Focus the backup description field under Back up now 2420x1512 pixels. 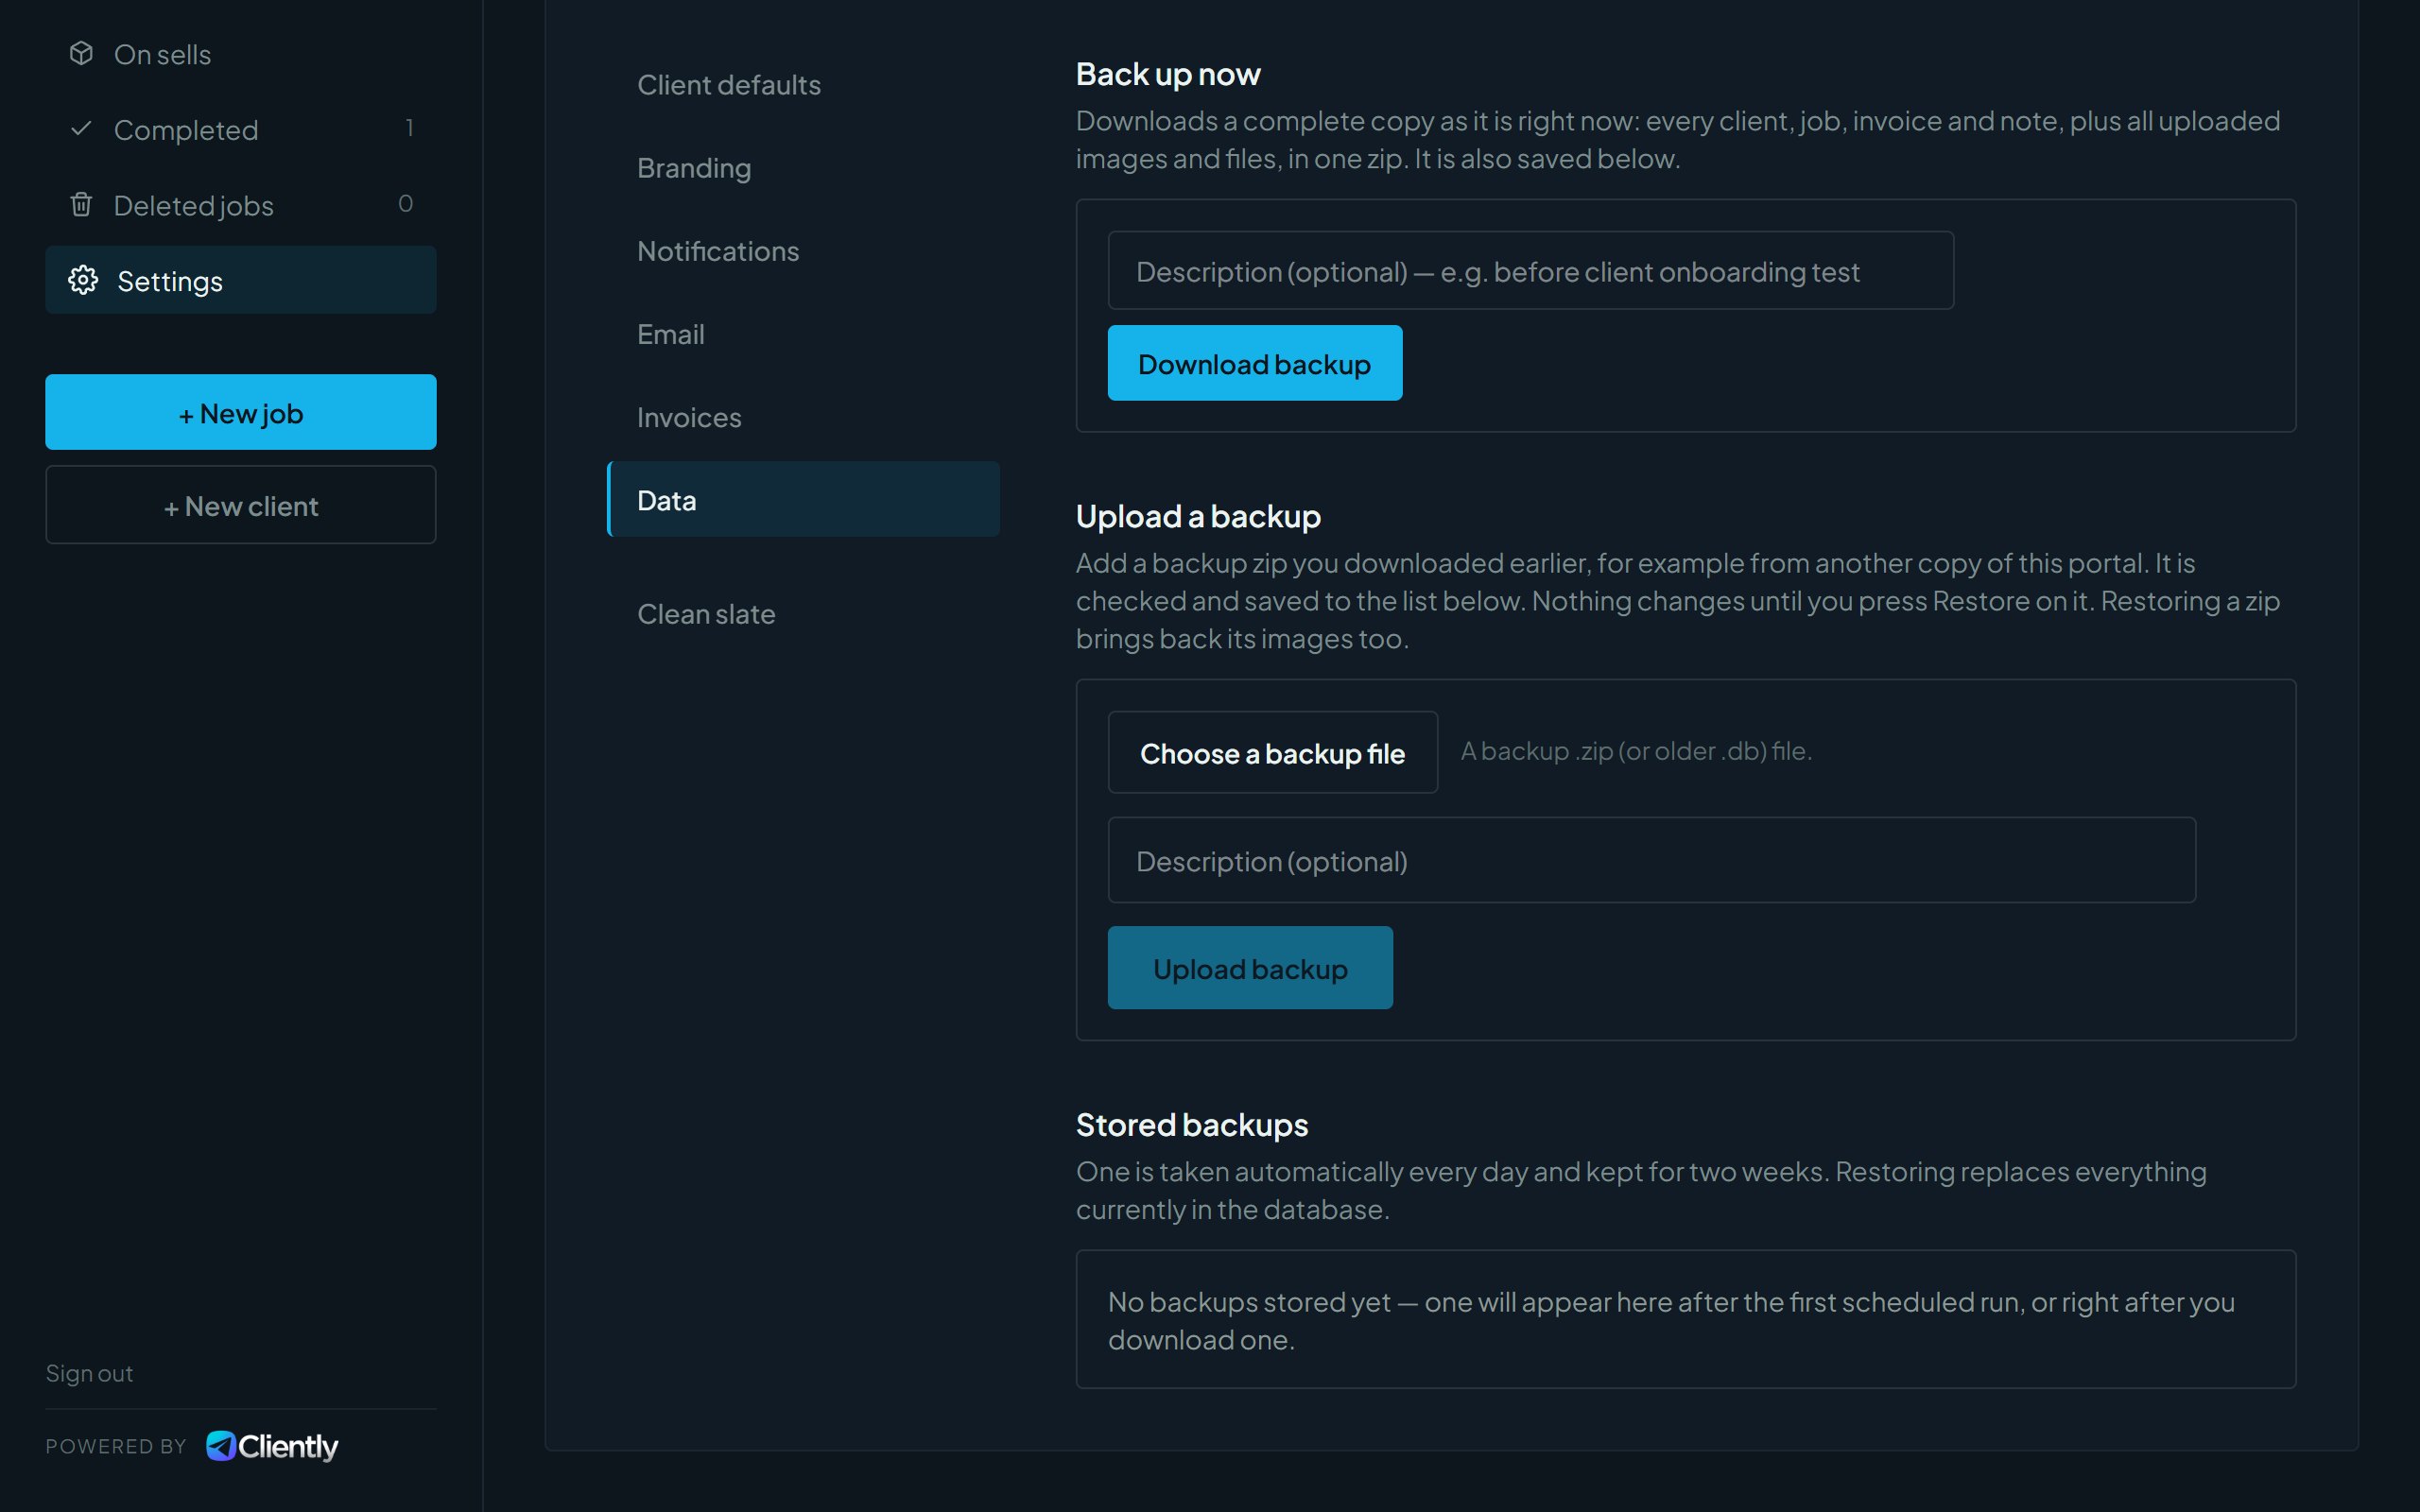click(1530, 271)
